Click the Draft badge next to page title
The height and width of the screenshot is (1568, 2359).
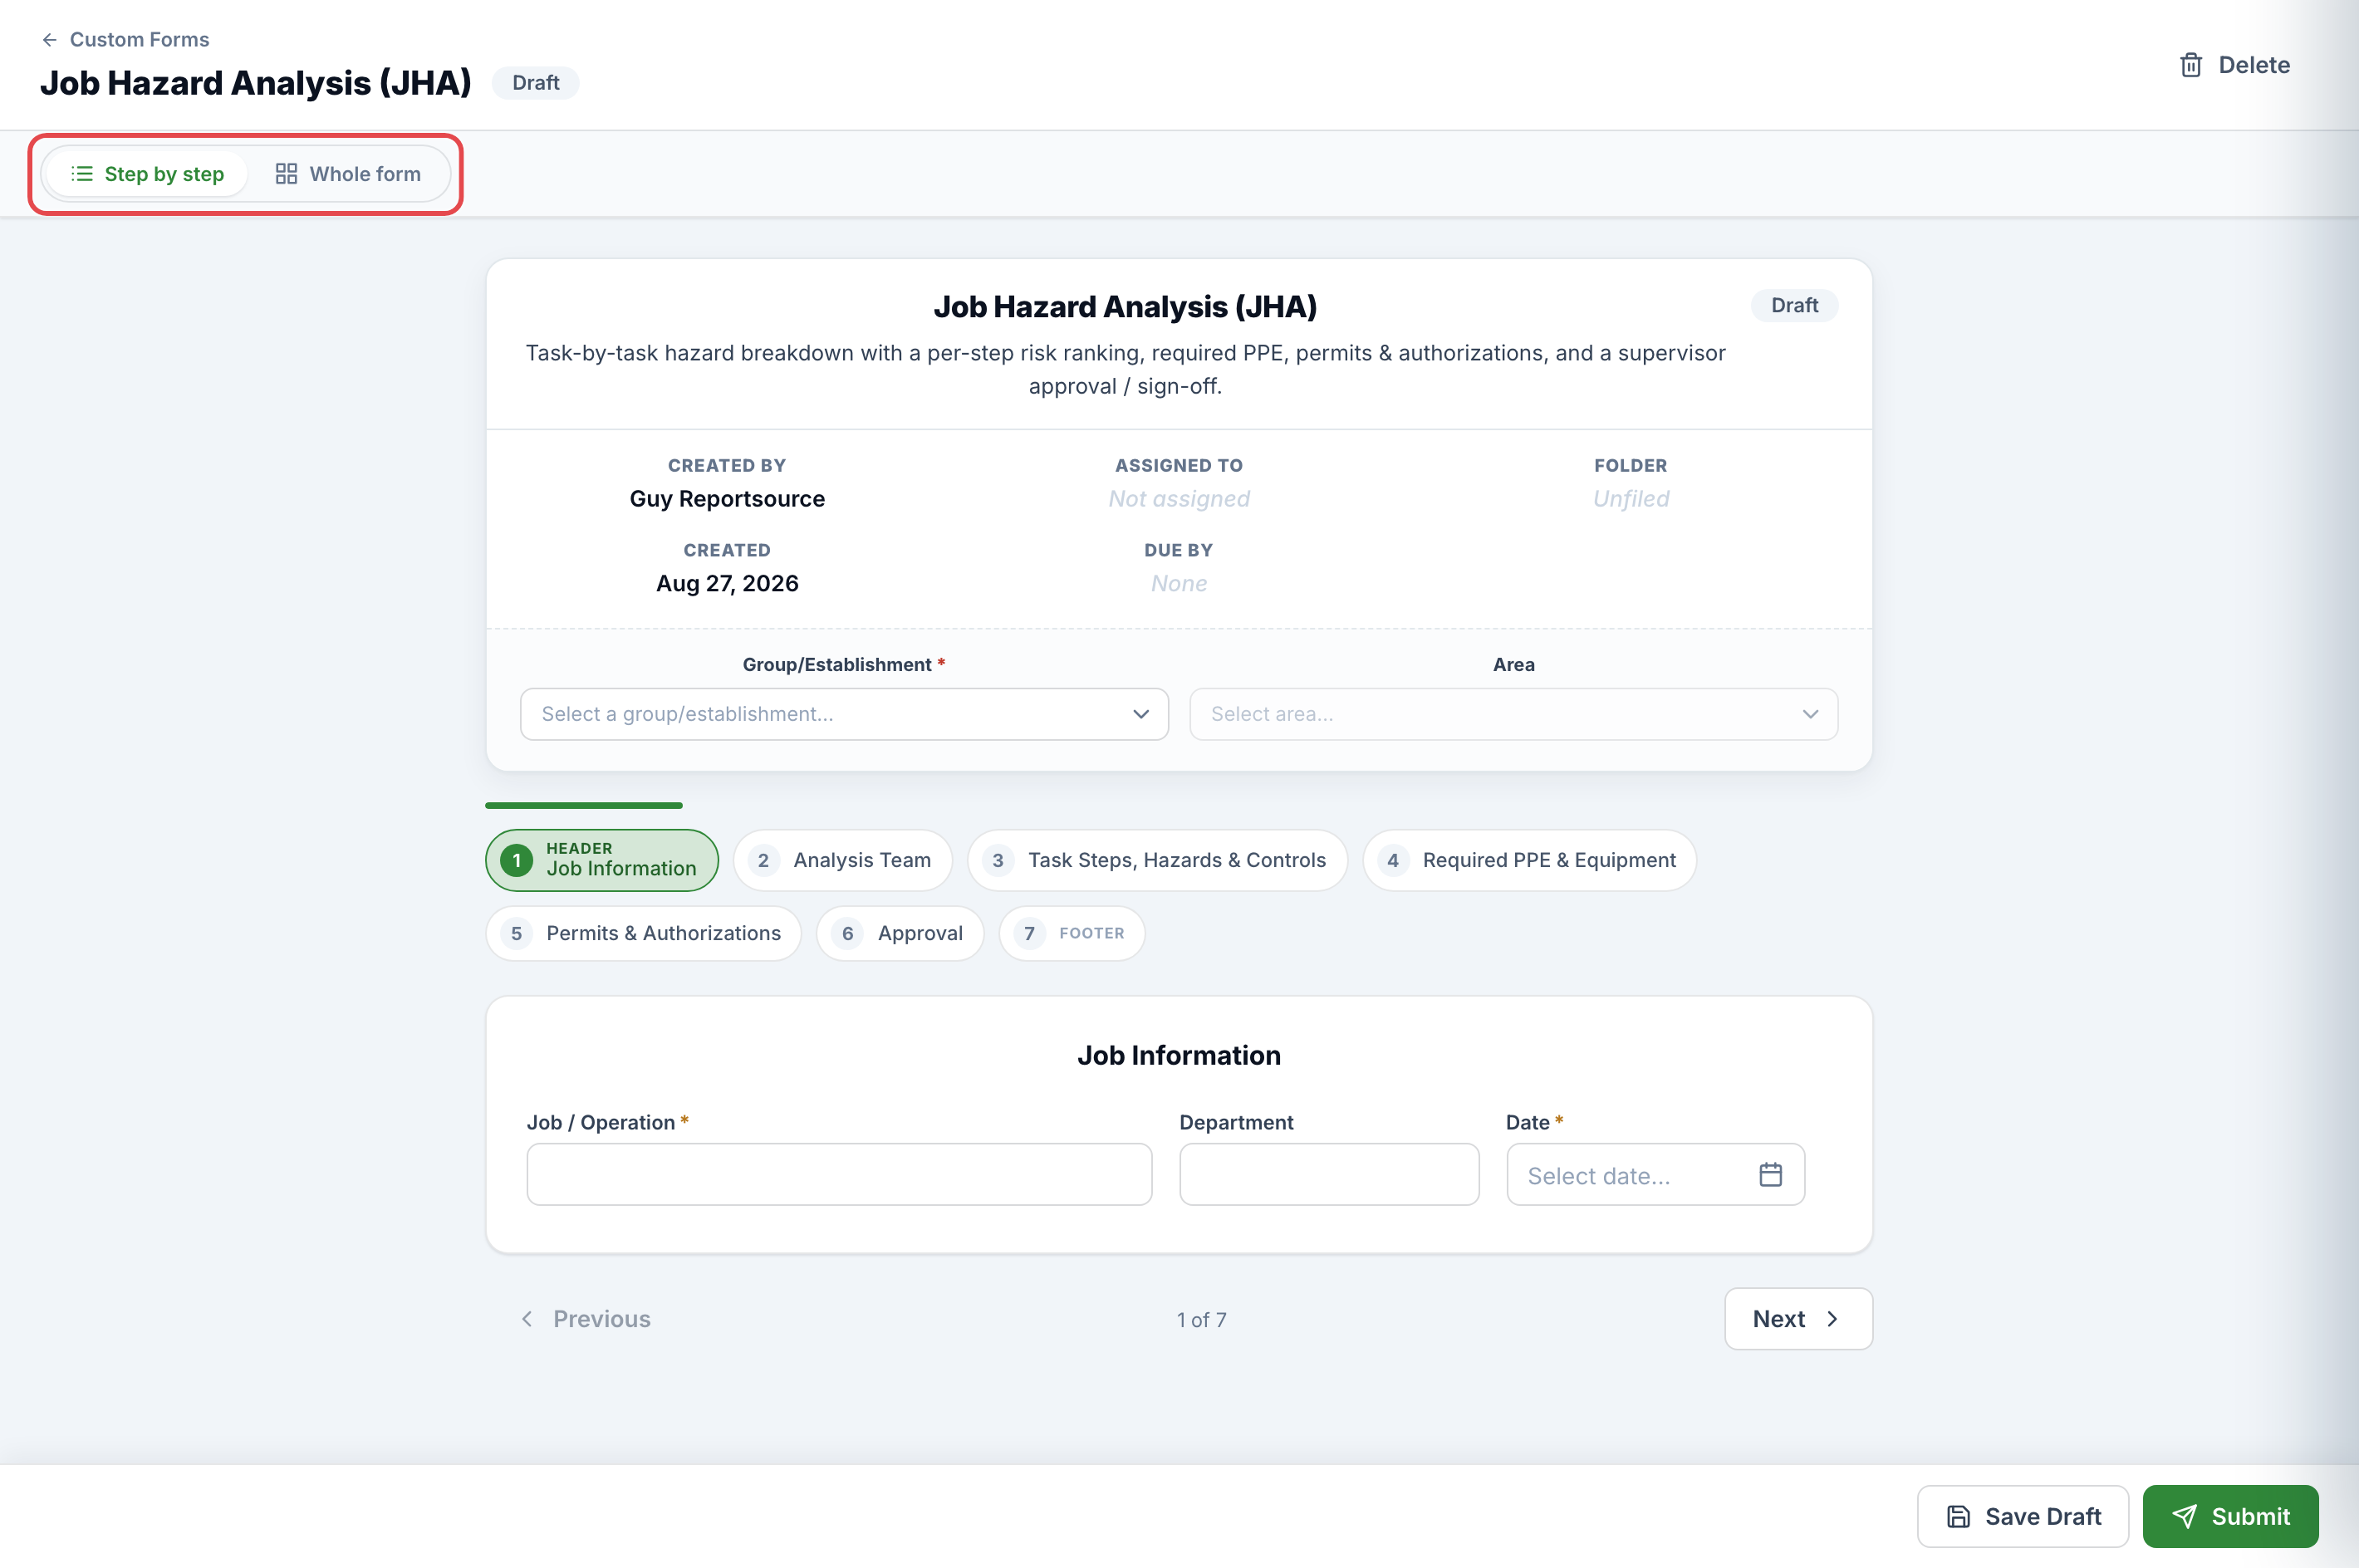pyautogui.click(x=535, y=83)
